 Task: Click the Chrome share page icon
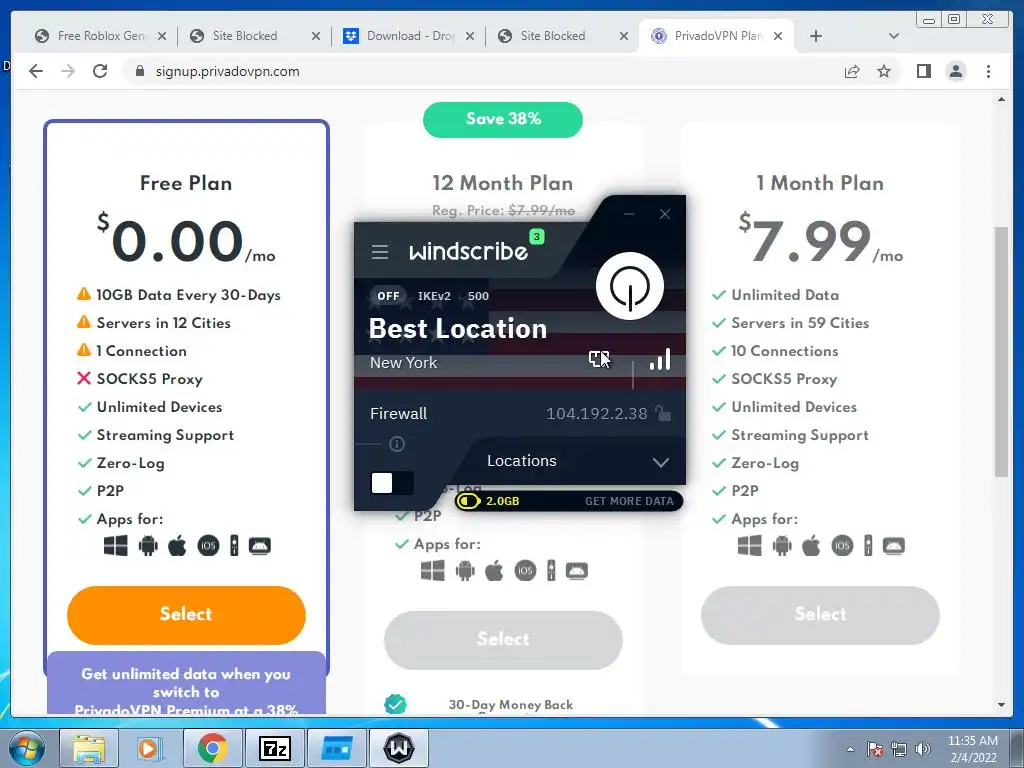tap(852, 71)
